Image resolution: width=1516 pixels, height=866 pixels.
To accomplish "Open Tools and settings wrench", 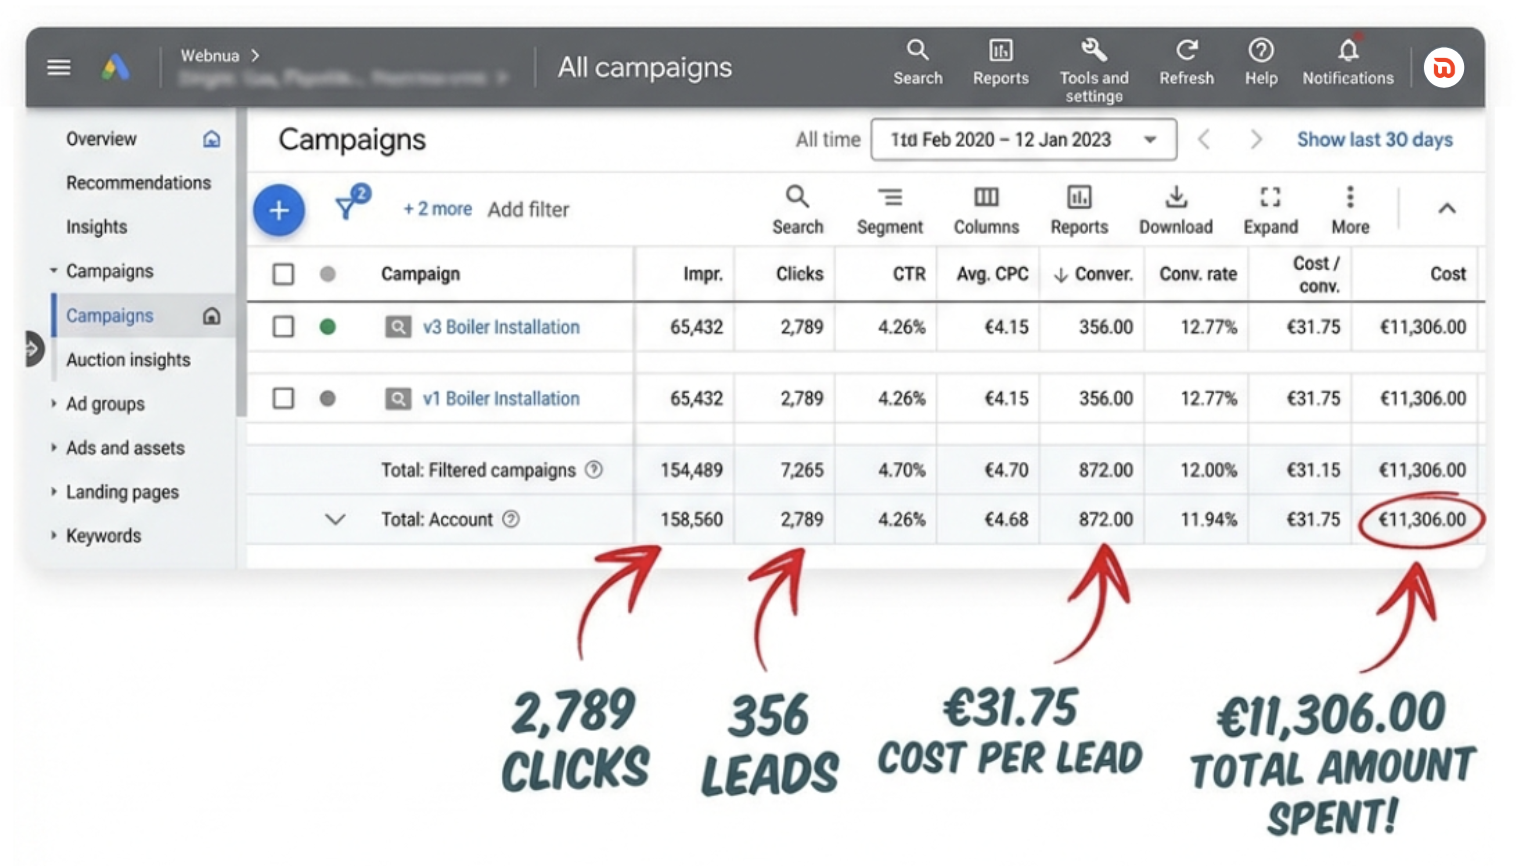I will coord(1094,70).
